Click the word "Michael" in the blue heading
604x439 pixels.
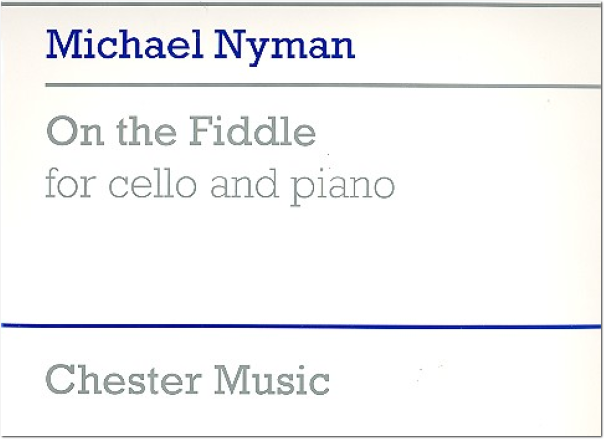[x=124, y=44]
